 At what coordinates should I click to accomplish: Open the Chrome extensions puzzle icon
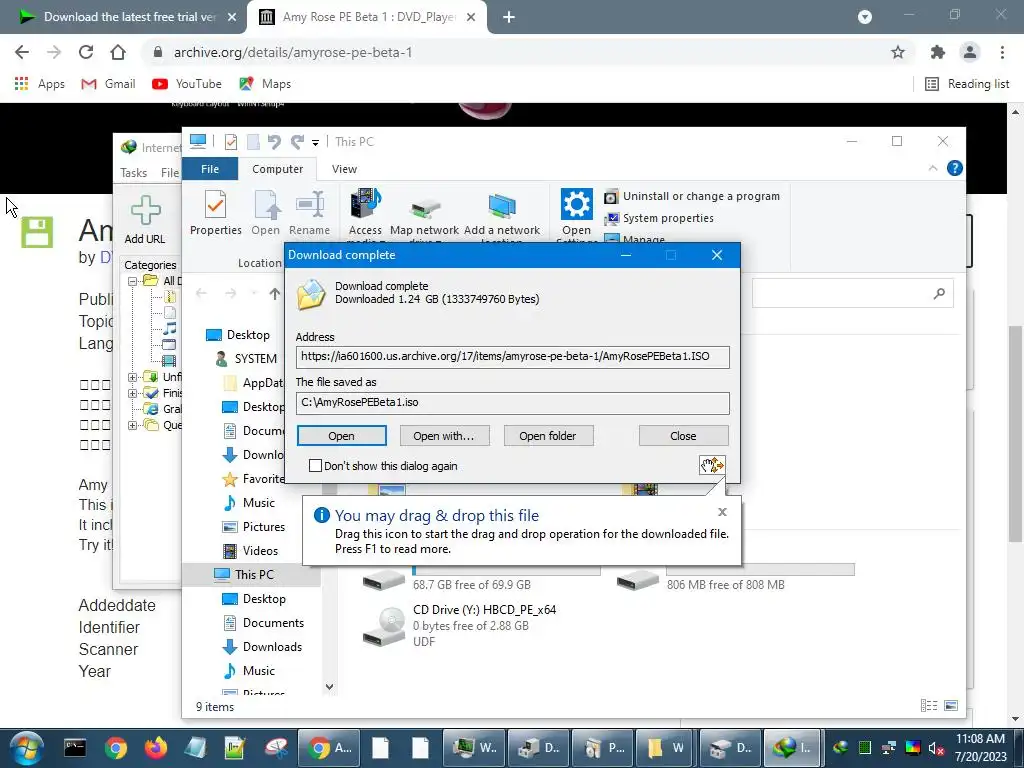pyautogui.click(x=938, y=52)
